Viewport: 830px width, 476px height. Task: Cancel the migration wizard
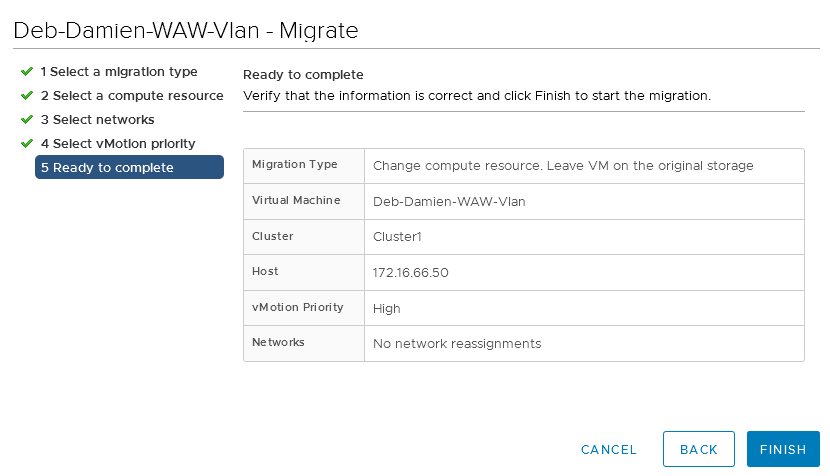click(x=608, y=450)
